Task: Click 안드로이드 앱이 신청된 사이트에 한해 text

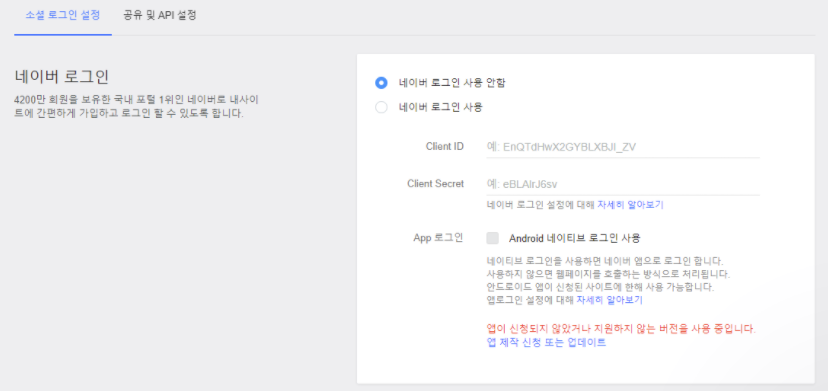Action: pos(600,287)
